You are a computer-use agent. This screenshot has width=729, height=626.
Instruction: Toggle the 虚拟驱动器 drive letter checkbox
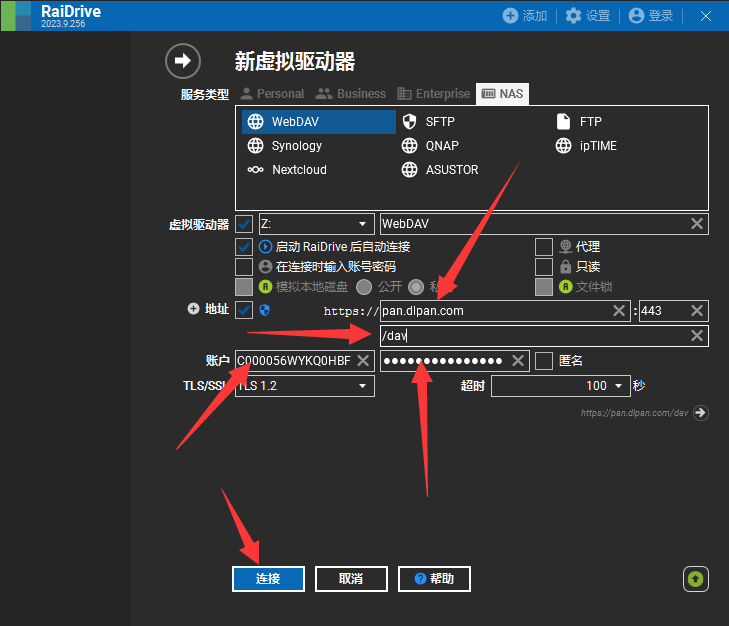point(244,224)
